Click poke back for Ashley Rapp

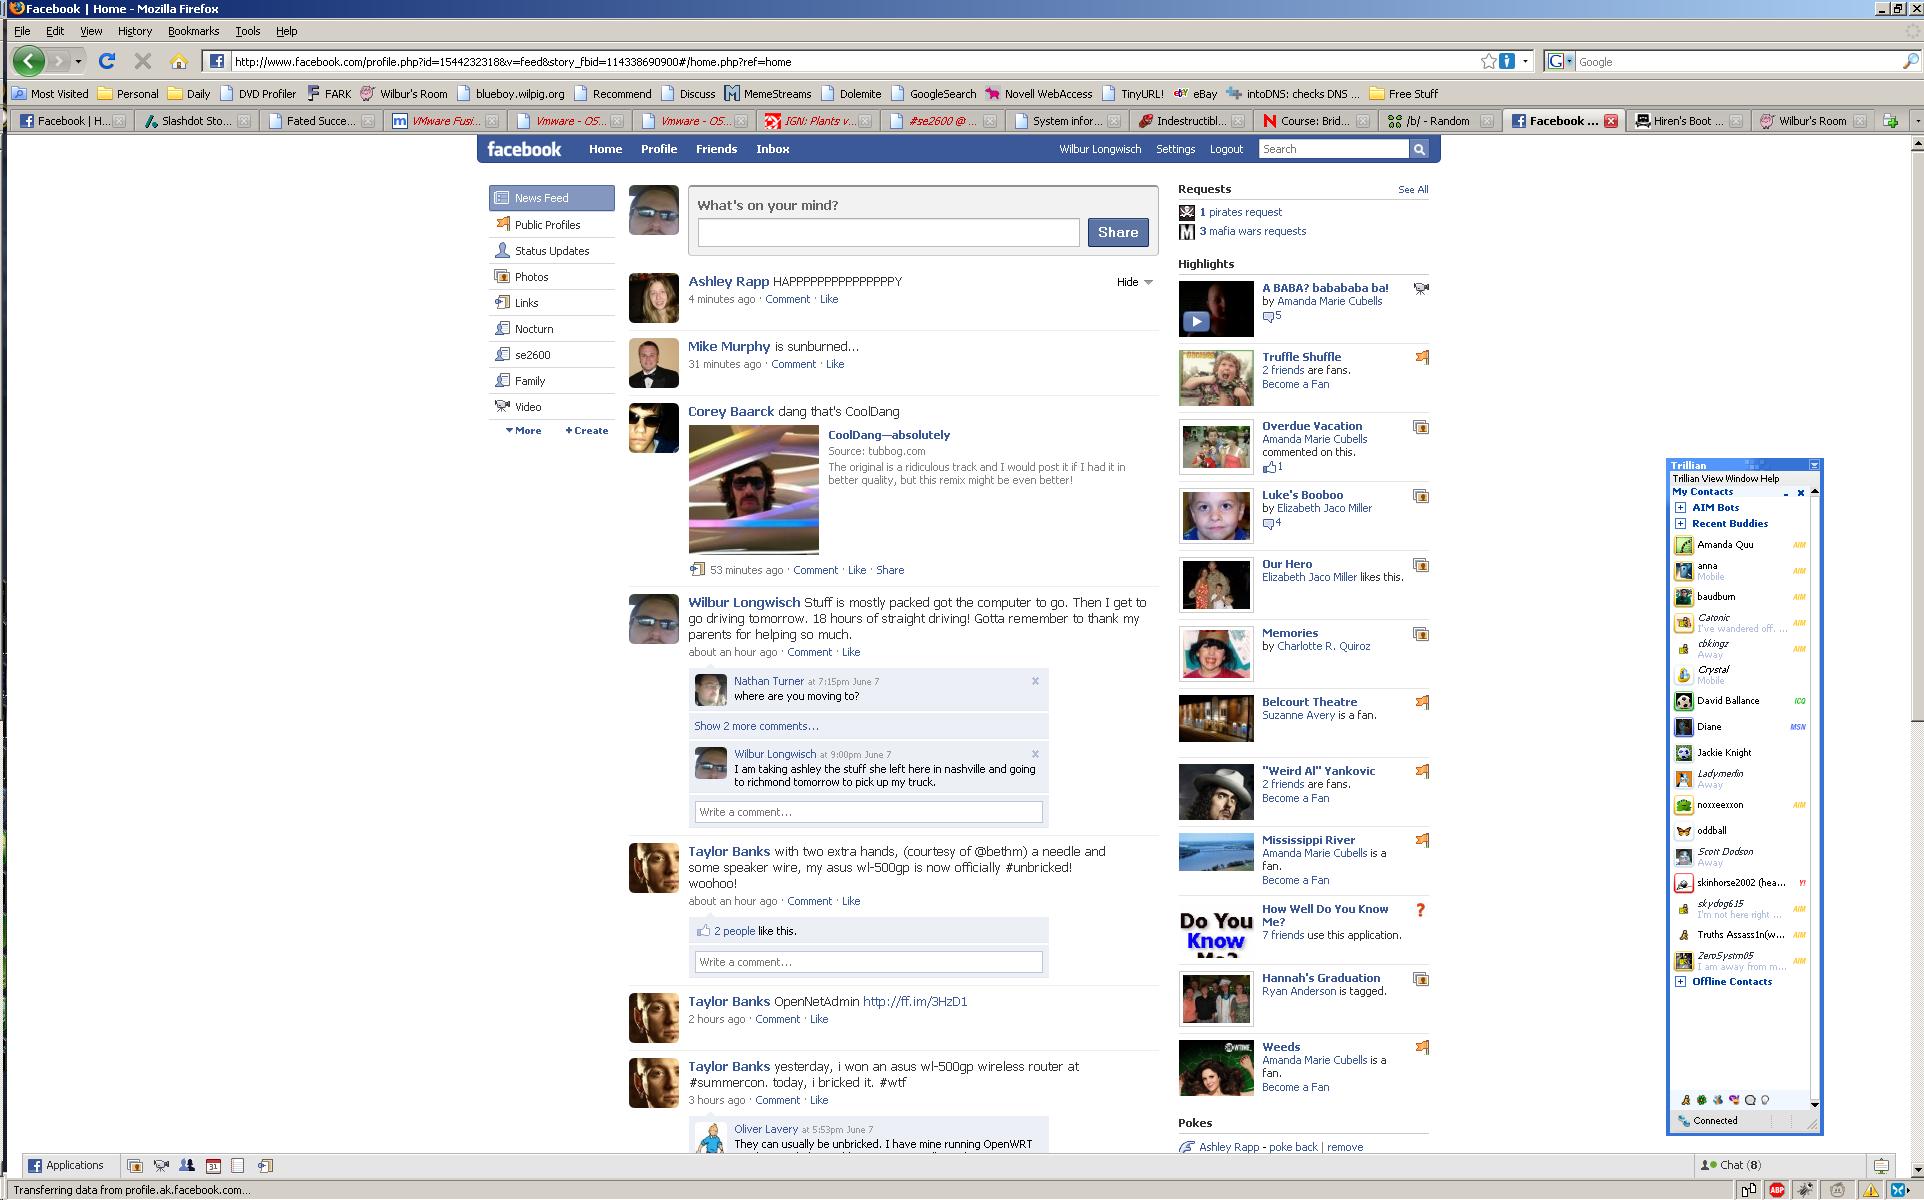pyautogui.click(x=1293, y=1147)
